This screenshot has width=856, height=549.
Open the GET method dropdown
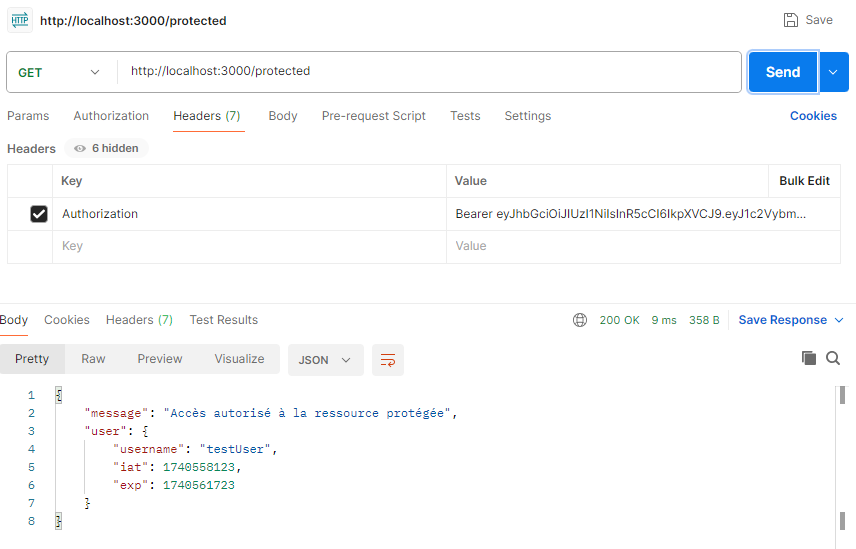[x=60, y=72]
